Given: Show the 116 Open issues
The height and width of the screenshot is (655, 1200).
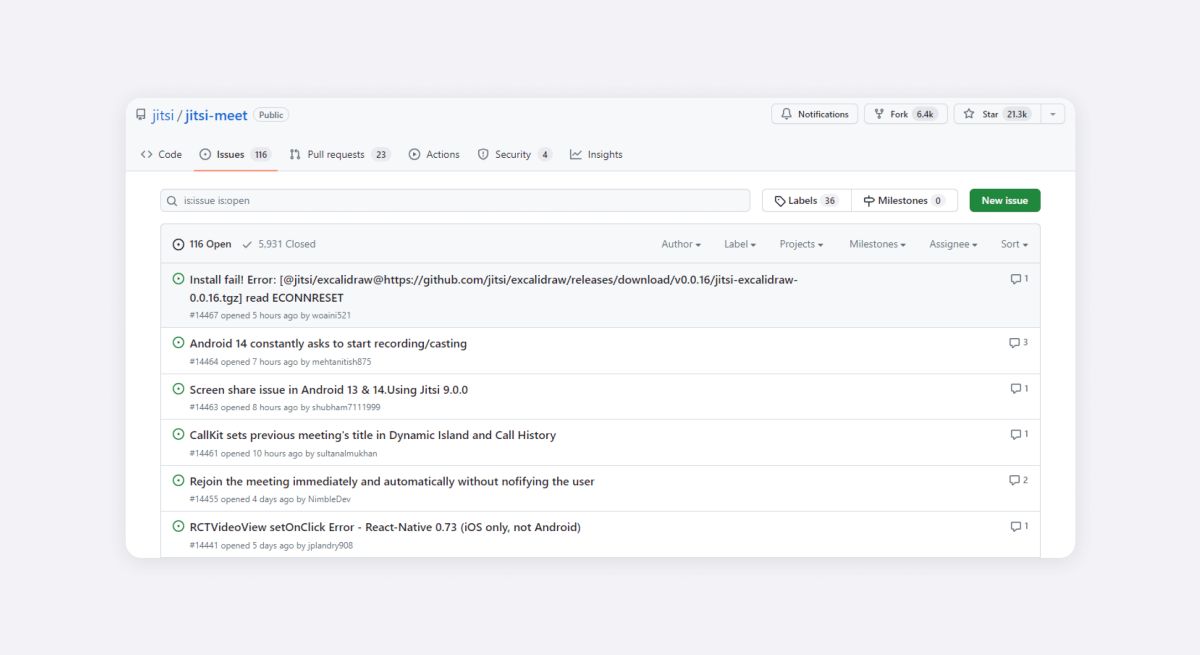Looking at the screenshot, I should [202, 244].
